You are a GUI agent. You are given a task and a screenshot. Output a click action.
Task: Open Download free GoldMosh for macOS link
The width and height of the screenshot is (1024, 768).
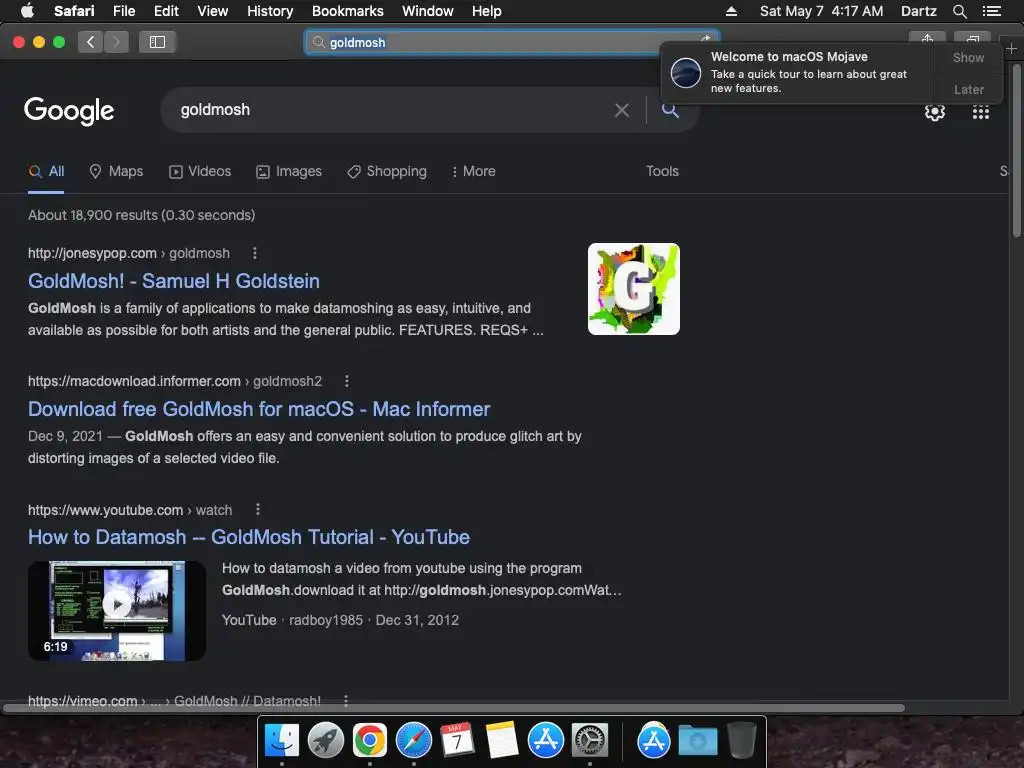coord(259,409)
